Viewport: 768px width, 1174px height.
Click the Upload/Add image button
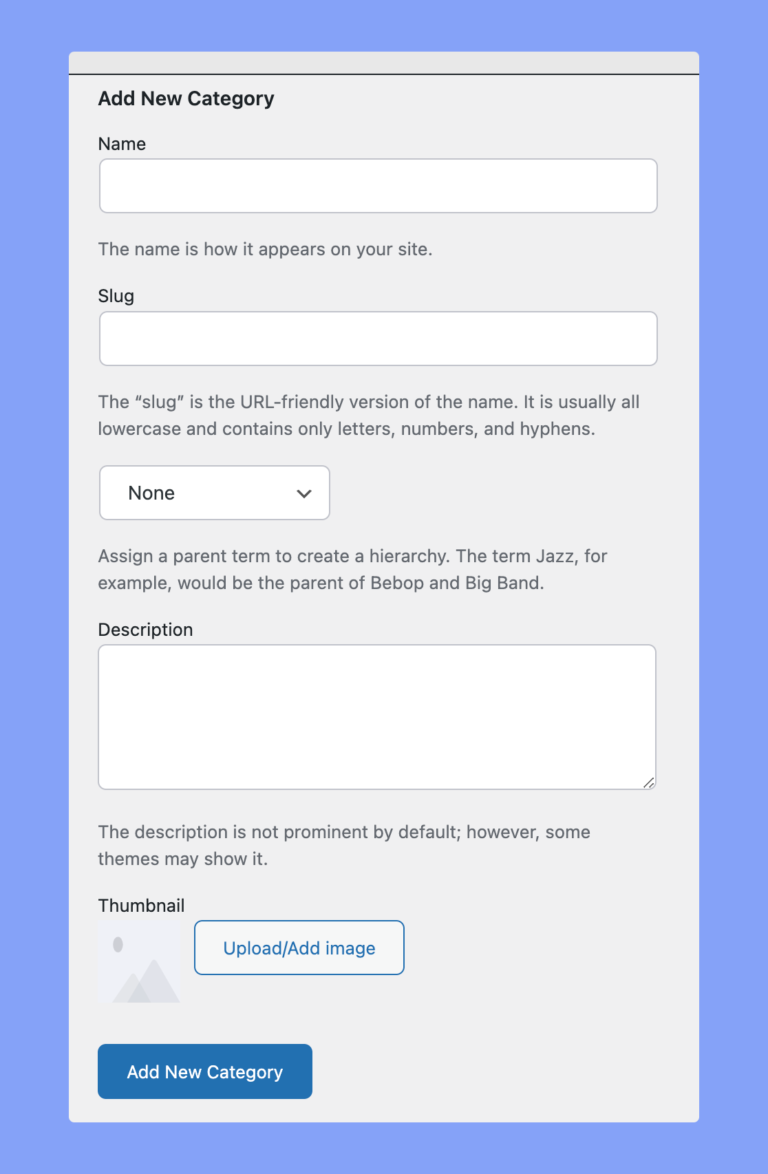(x=298, y=947)
